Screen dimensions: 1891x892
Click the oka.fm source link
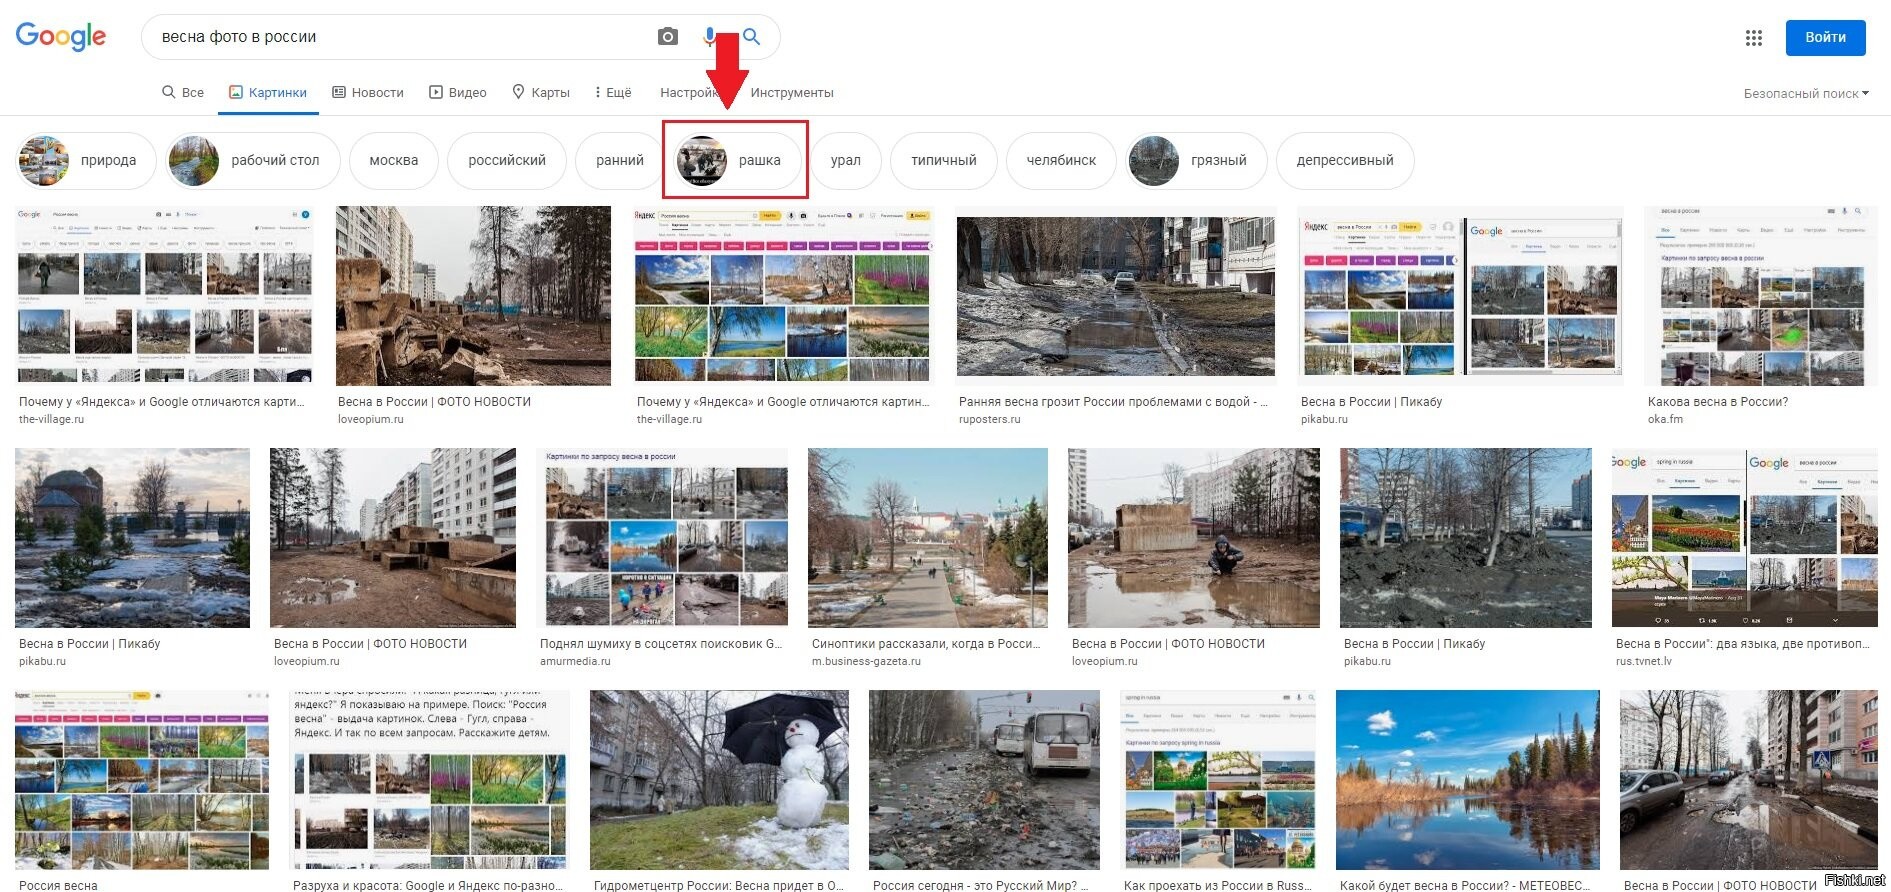click(1665, 419)
